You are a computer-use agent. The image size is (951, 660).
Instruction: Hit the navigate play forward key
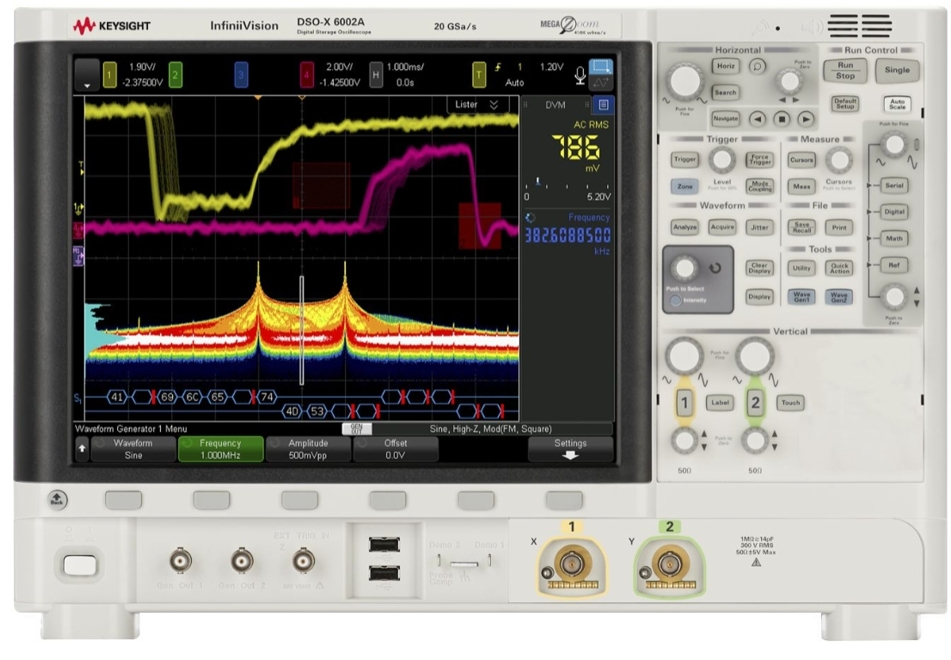pyautogui.click(x=805, y=119)
